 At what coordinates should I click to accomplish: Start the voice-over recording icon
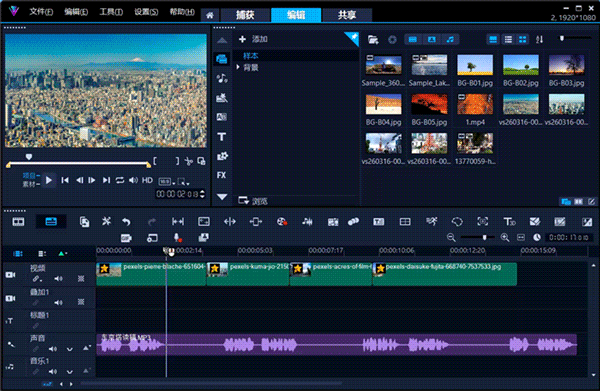(x=178, y=238)
